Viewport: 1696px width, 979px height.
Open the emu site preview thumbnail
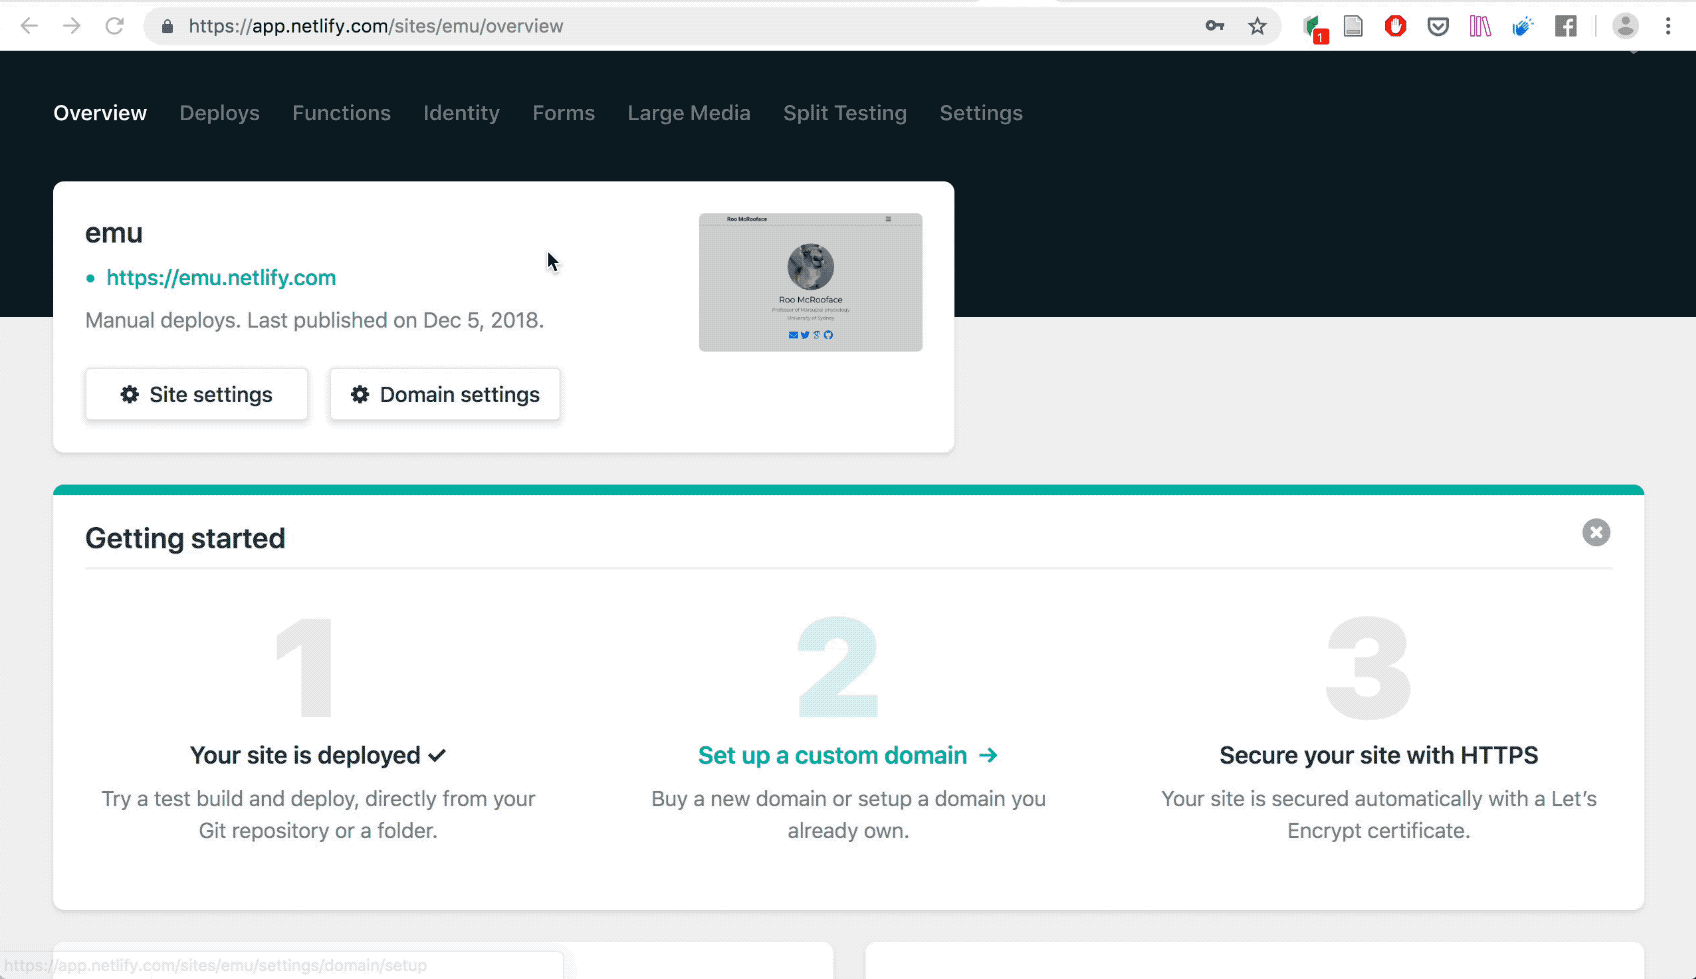pyautogui.click(x=811, y=282)
